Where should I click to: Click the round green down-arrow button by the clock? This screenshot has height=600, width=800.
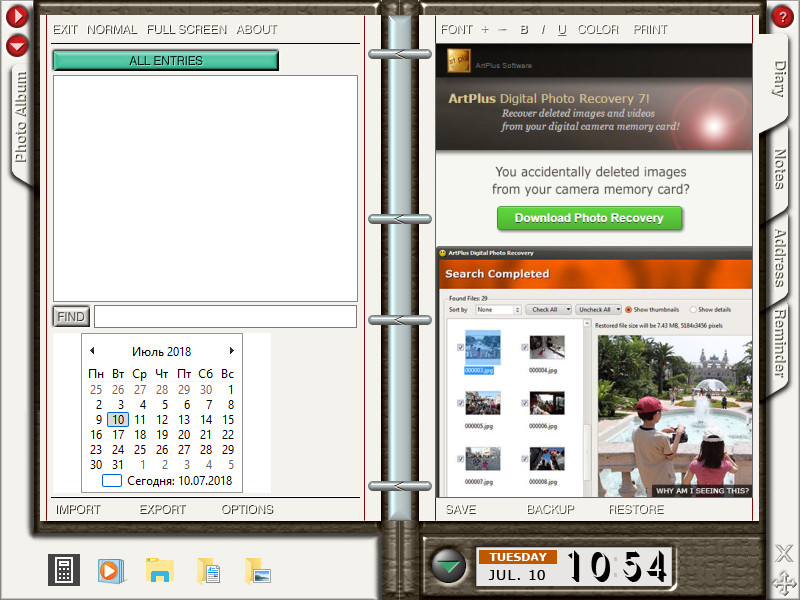(448, 566)
